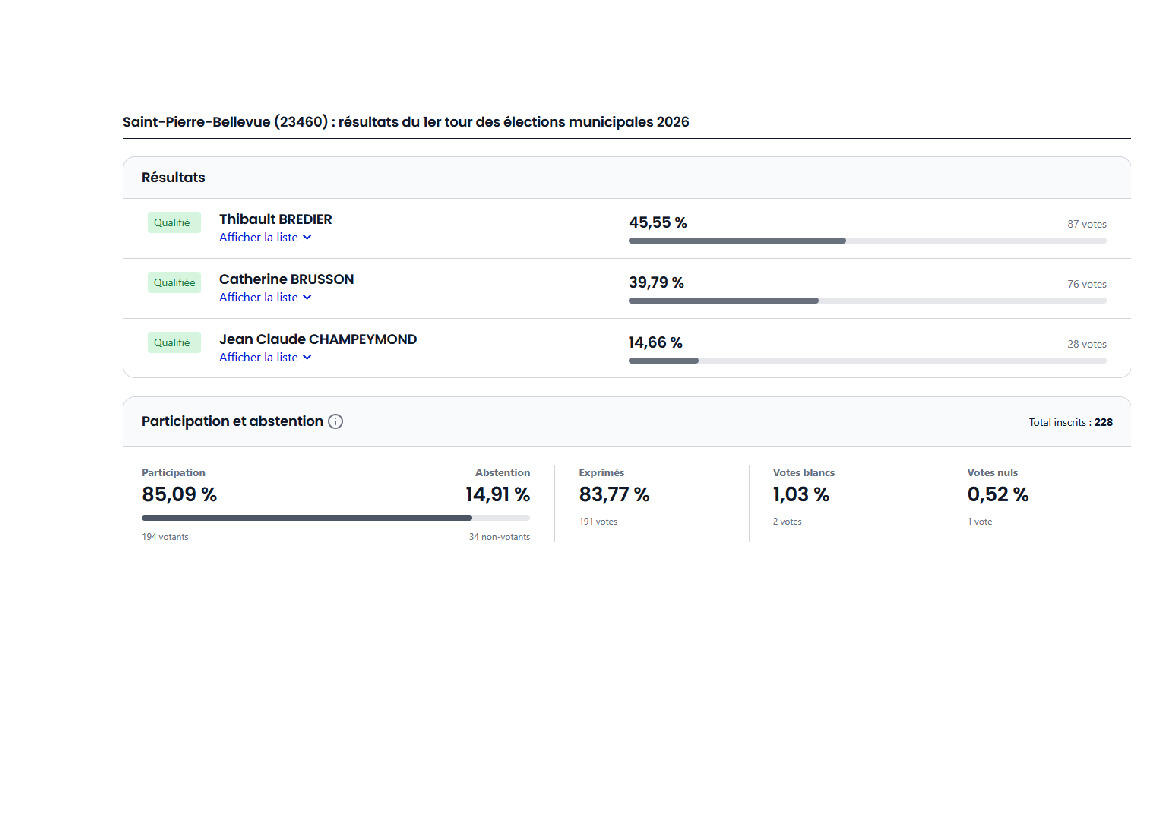This screenshot has height=827, width=1169.
Task: Click the 'Participation et abstention' section heading
Action: click(x=232, y=422)
